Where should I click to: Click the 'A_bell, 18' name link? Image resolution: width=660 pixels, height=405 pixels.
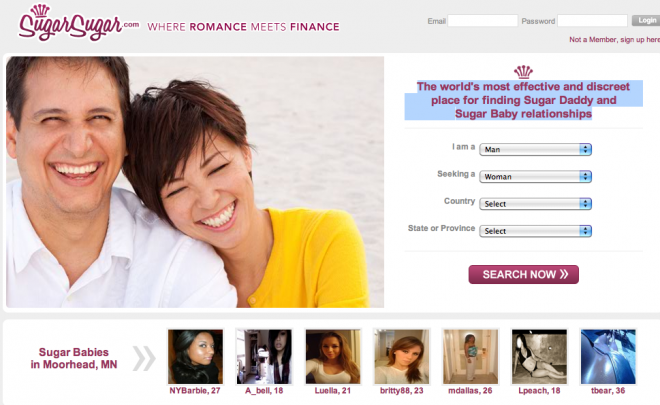(x=264, y=391)
